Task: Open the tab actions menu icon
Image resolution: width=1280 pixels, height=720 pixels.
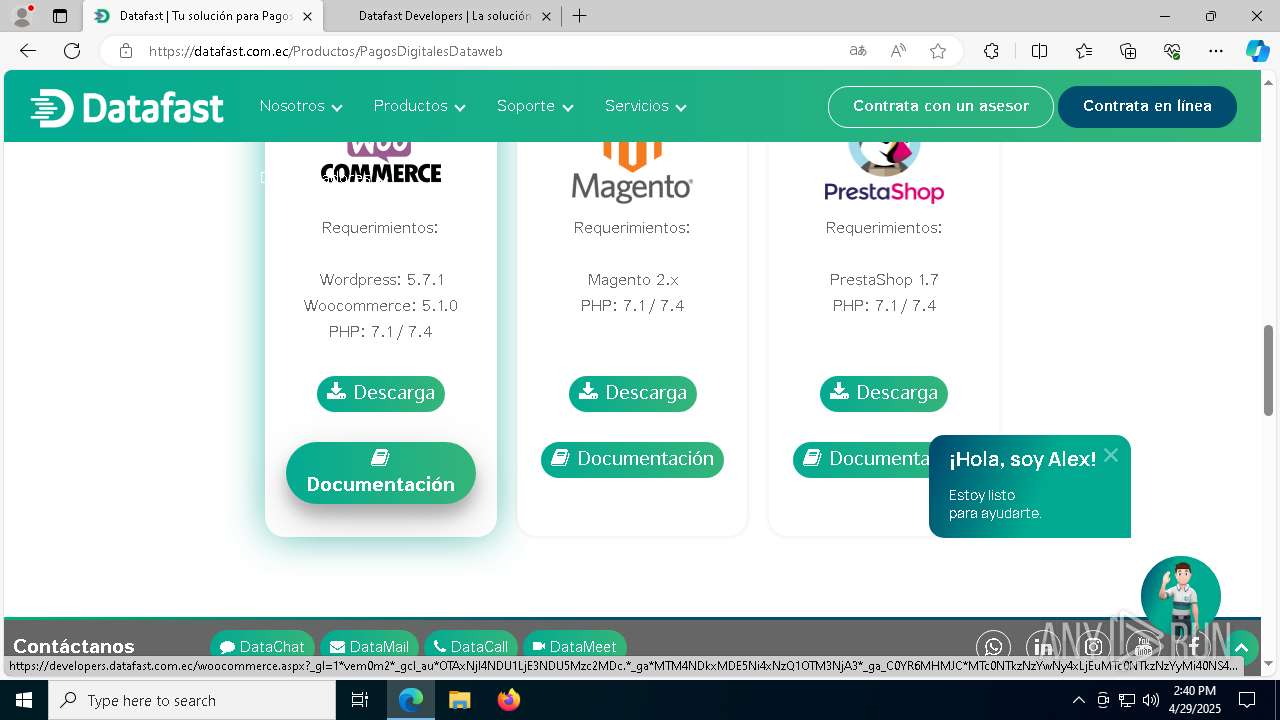Action: pos(60,16)
